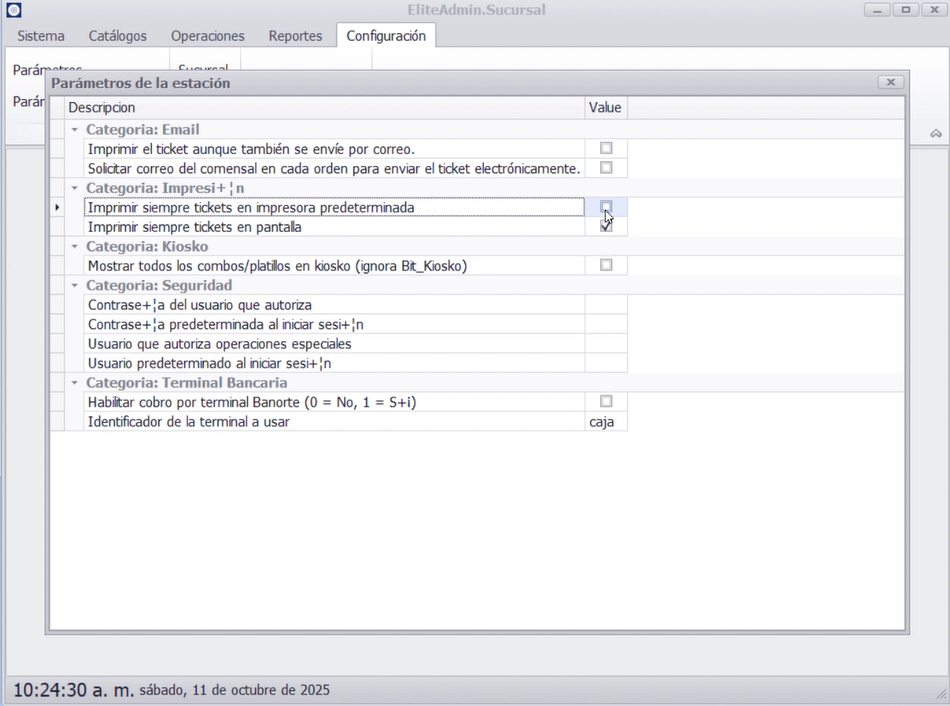
Task: Click value field for 'Contraseña del usuario que autoriza'
Action: point(605,305)
